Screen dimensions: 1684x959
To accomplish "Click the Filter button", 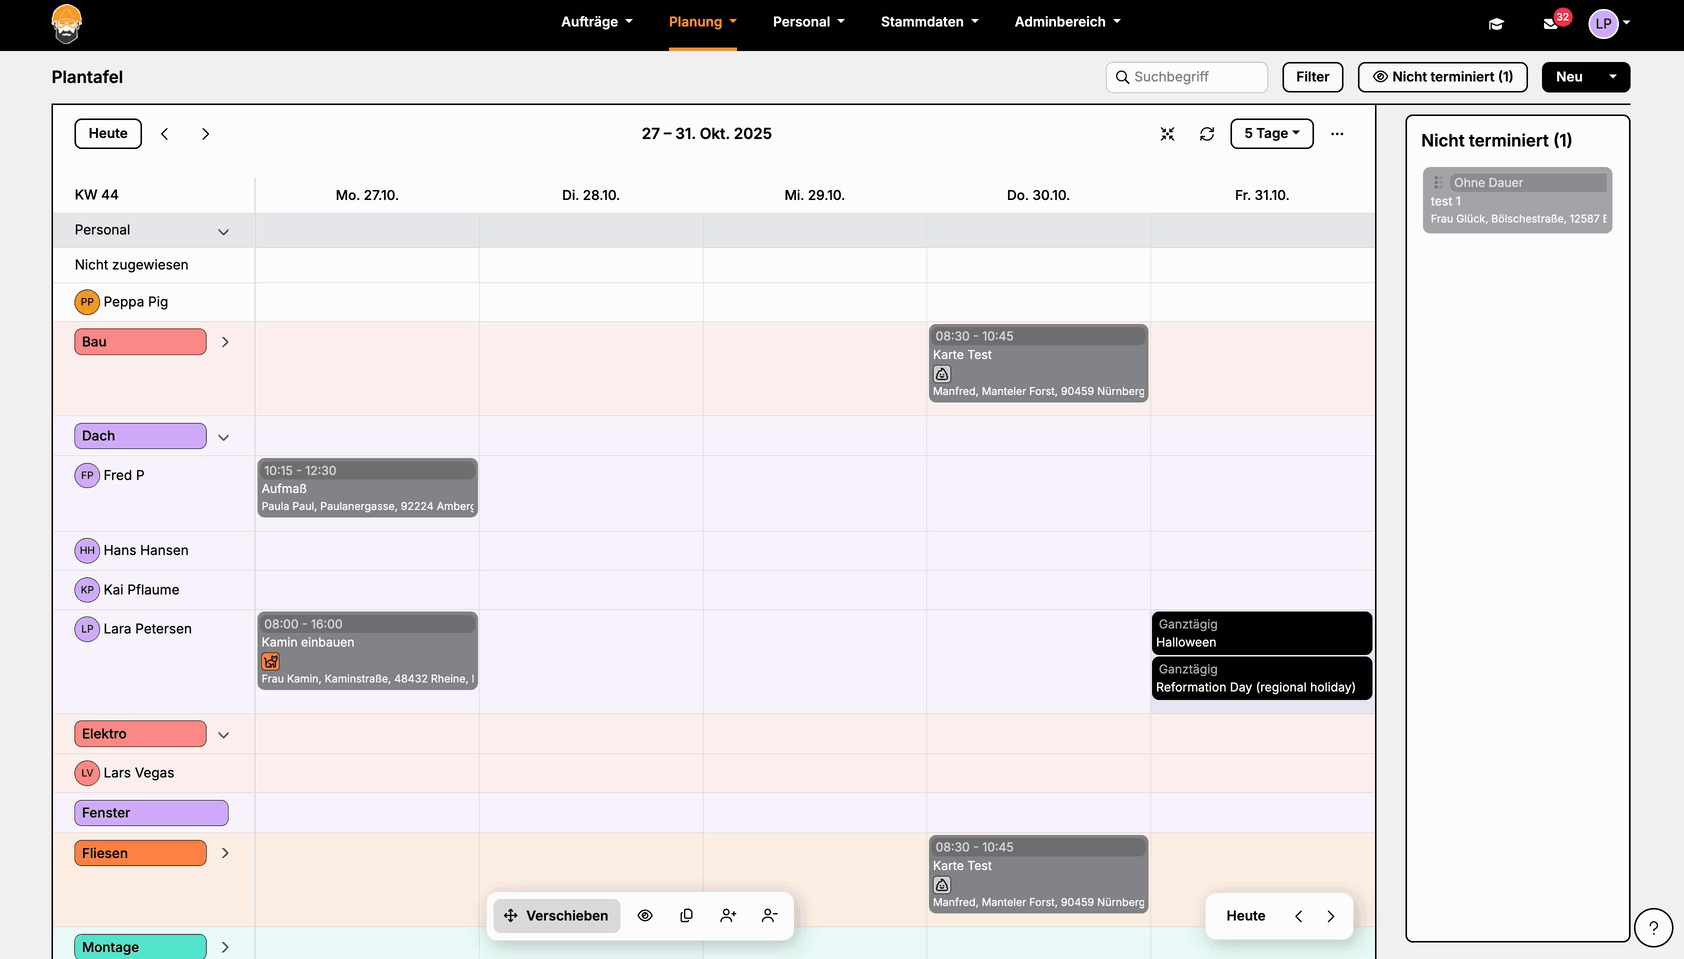I will click(1312, 77).
